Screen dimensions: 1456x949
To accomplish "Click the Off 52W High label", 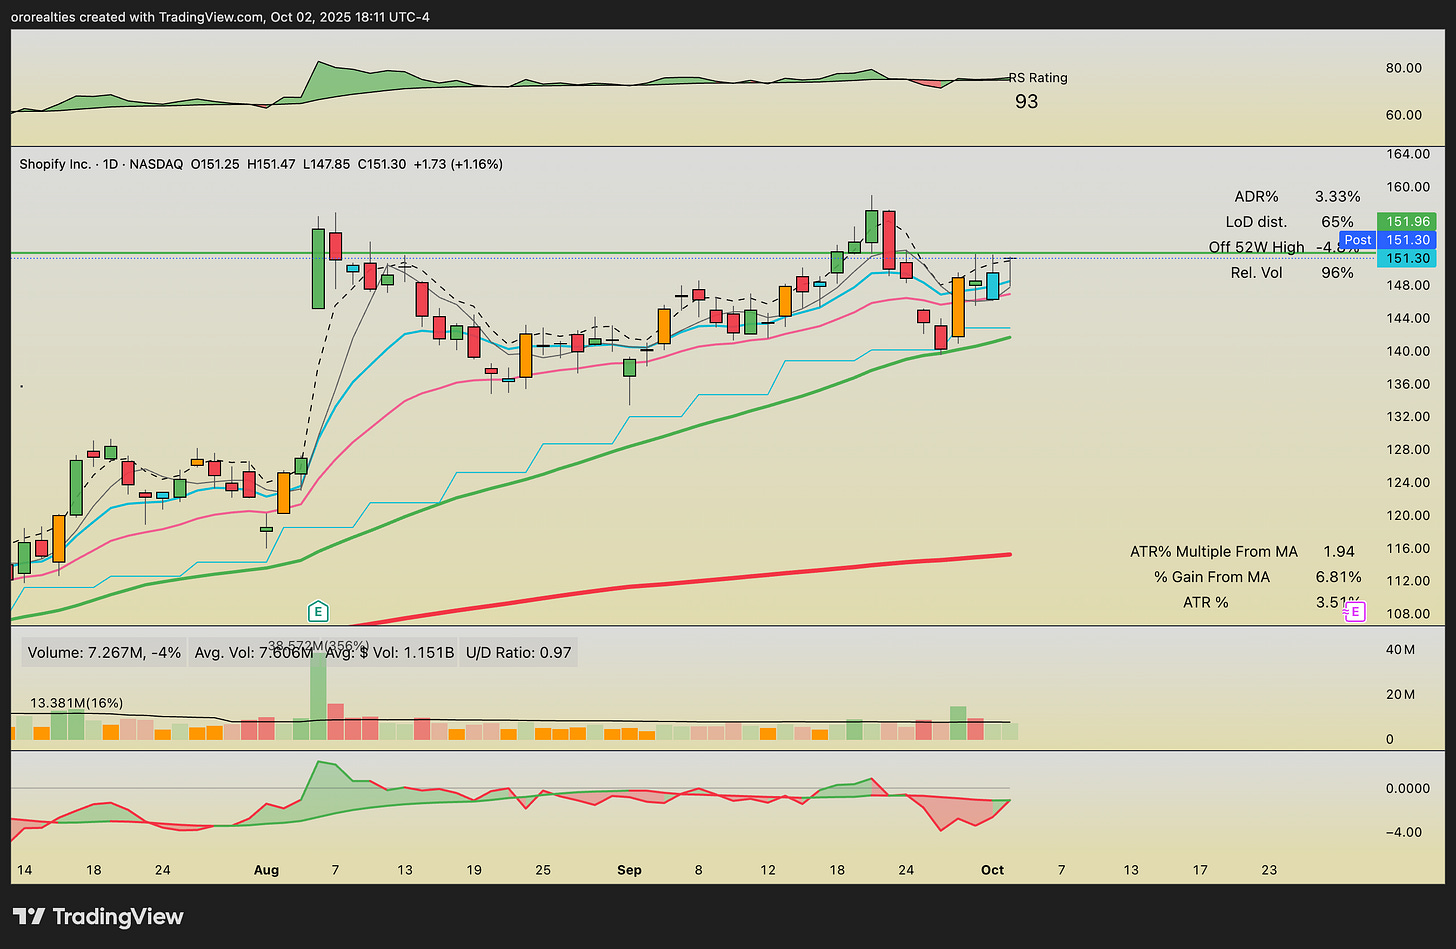I will [1256, 247].
